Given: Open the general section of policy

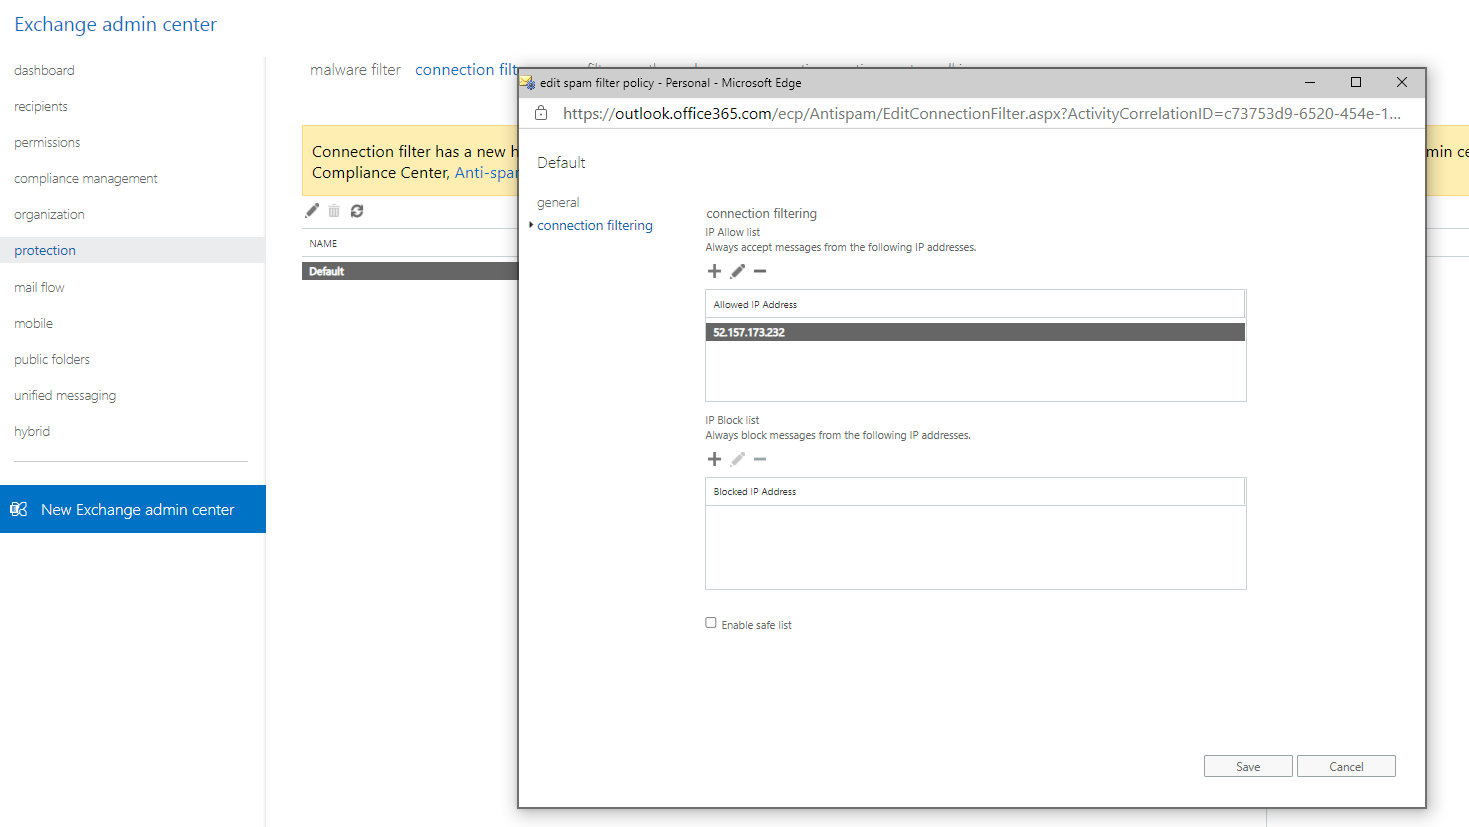Looking at the screenshot, I should (x=558, y=202).
